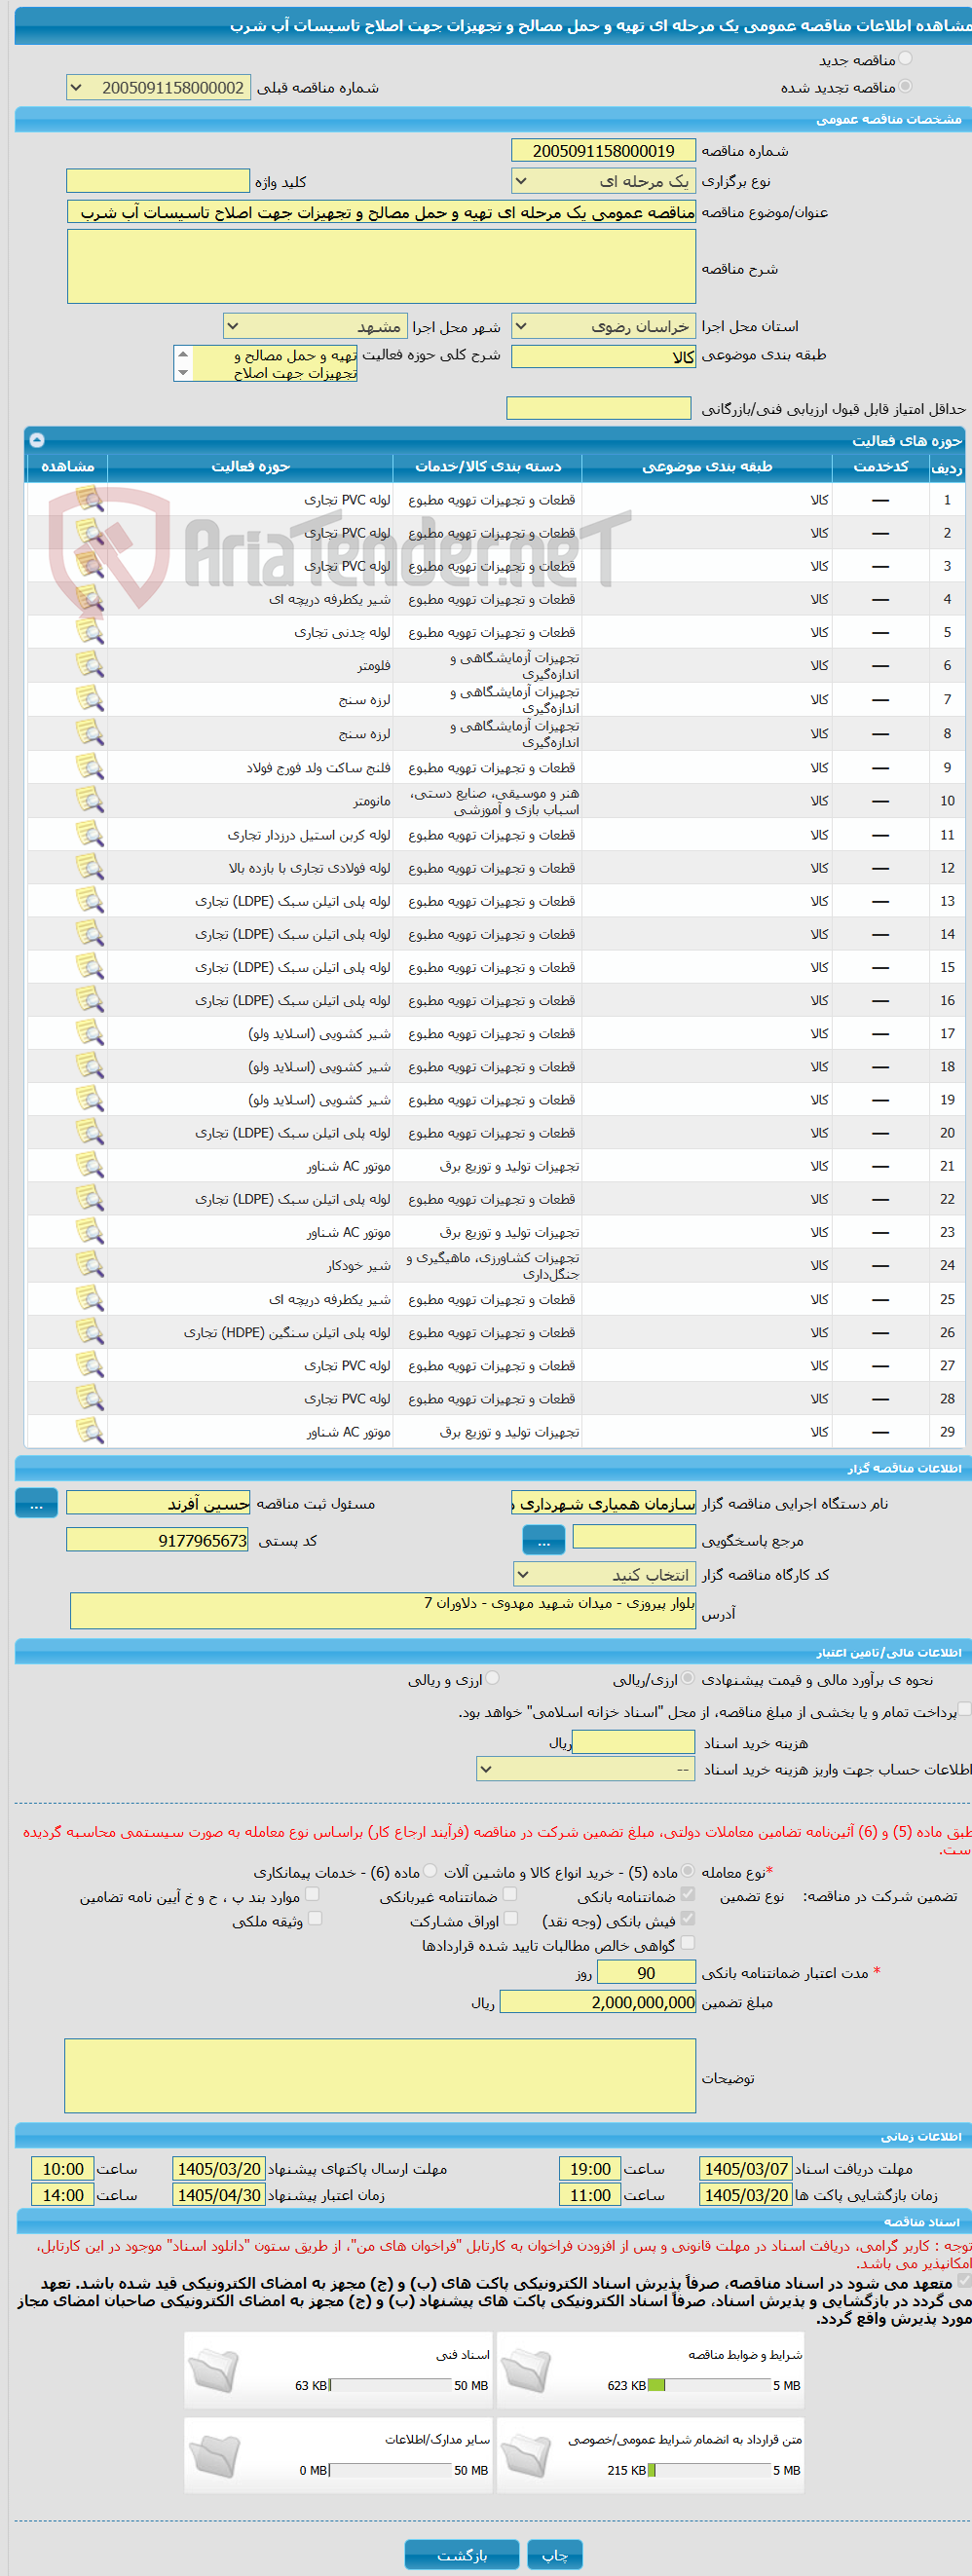Screen dimensions: 972x2576
Task: Collapse حوزه های فعالیت panel
Action: 37,439
